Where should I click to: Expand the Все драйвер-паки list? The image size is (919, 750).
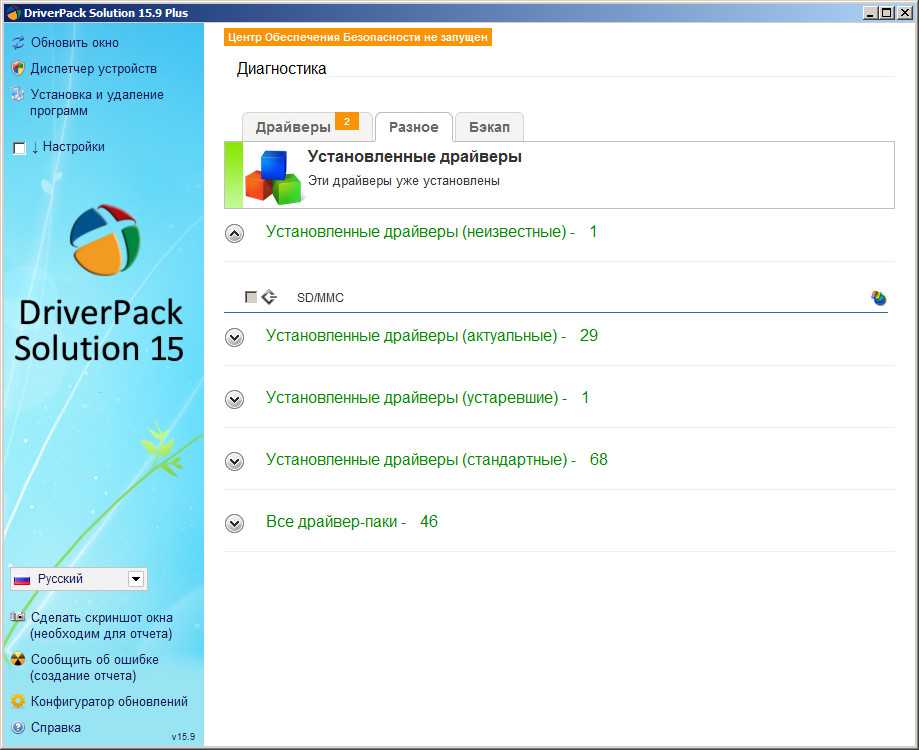[x=235, y=523]
